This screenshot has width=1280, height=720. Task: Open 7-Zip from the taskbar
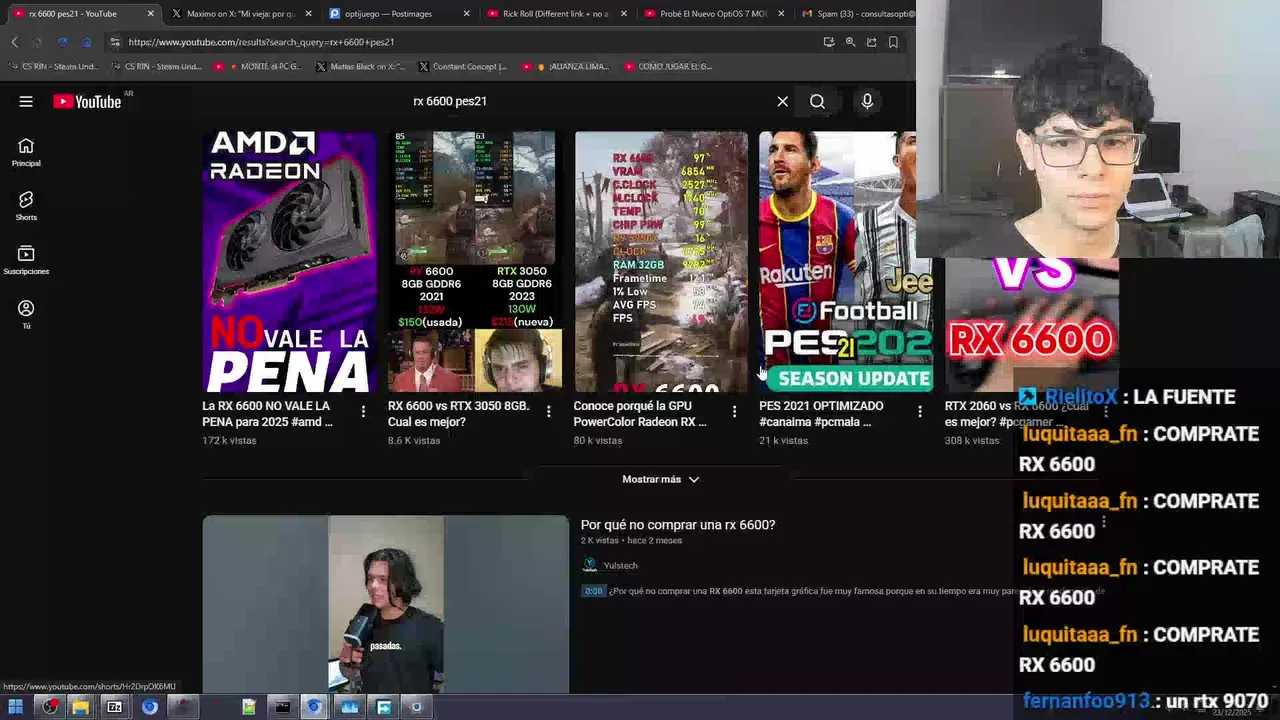click(115, 707)
